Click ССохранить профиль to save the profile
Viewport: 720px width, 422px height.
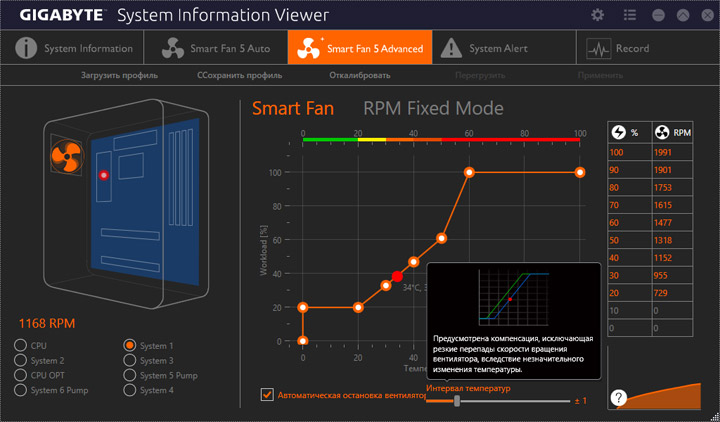click(x=240, y=75)
